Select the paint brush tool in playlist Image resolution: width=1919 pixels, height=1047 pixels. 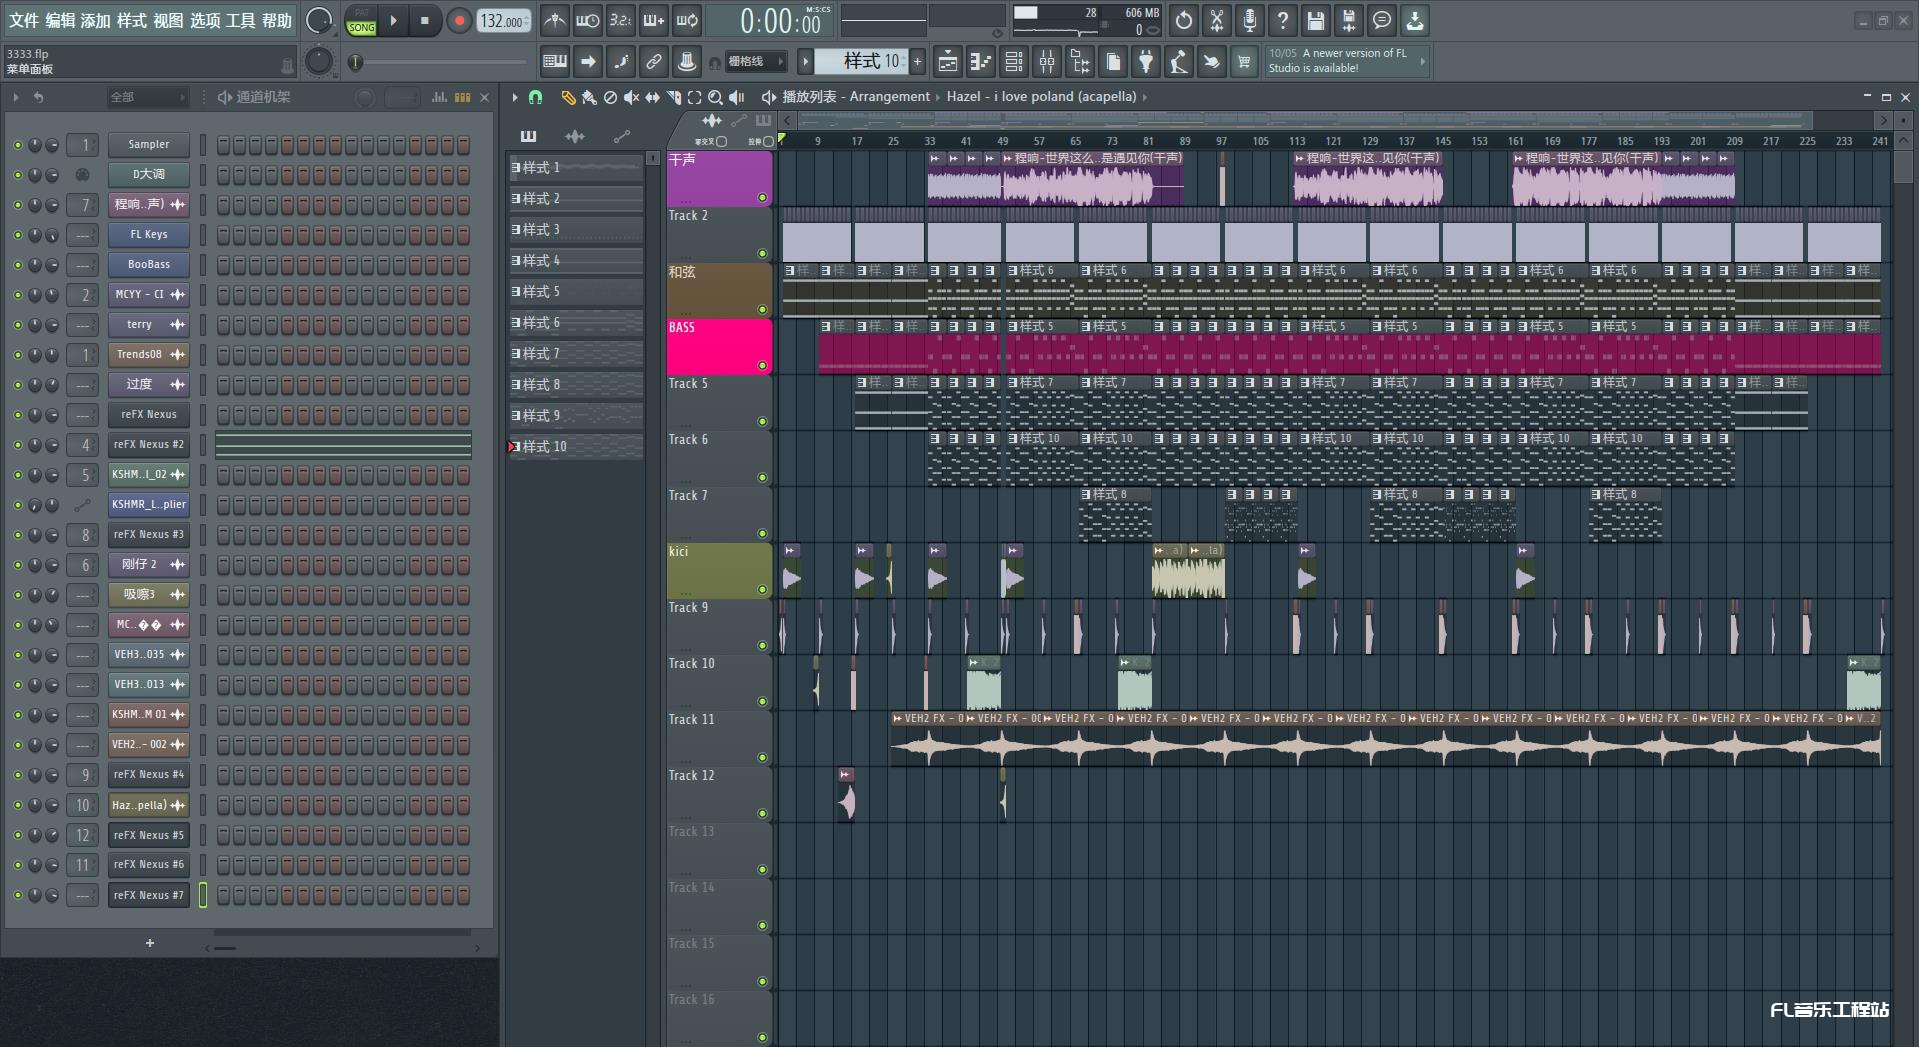(x=589, y=97)
